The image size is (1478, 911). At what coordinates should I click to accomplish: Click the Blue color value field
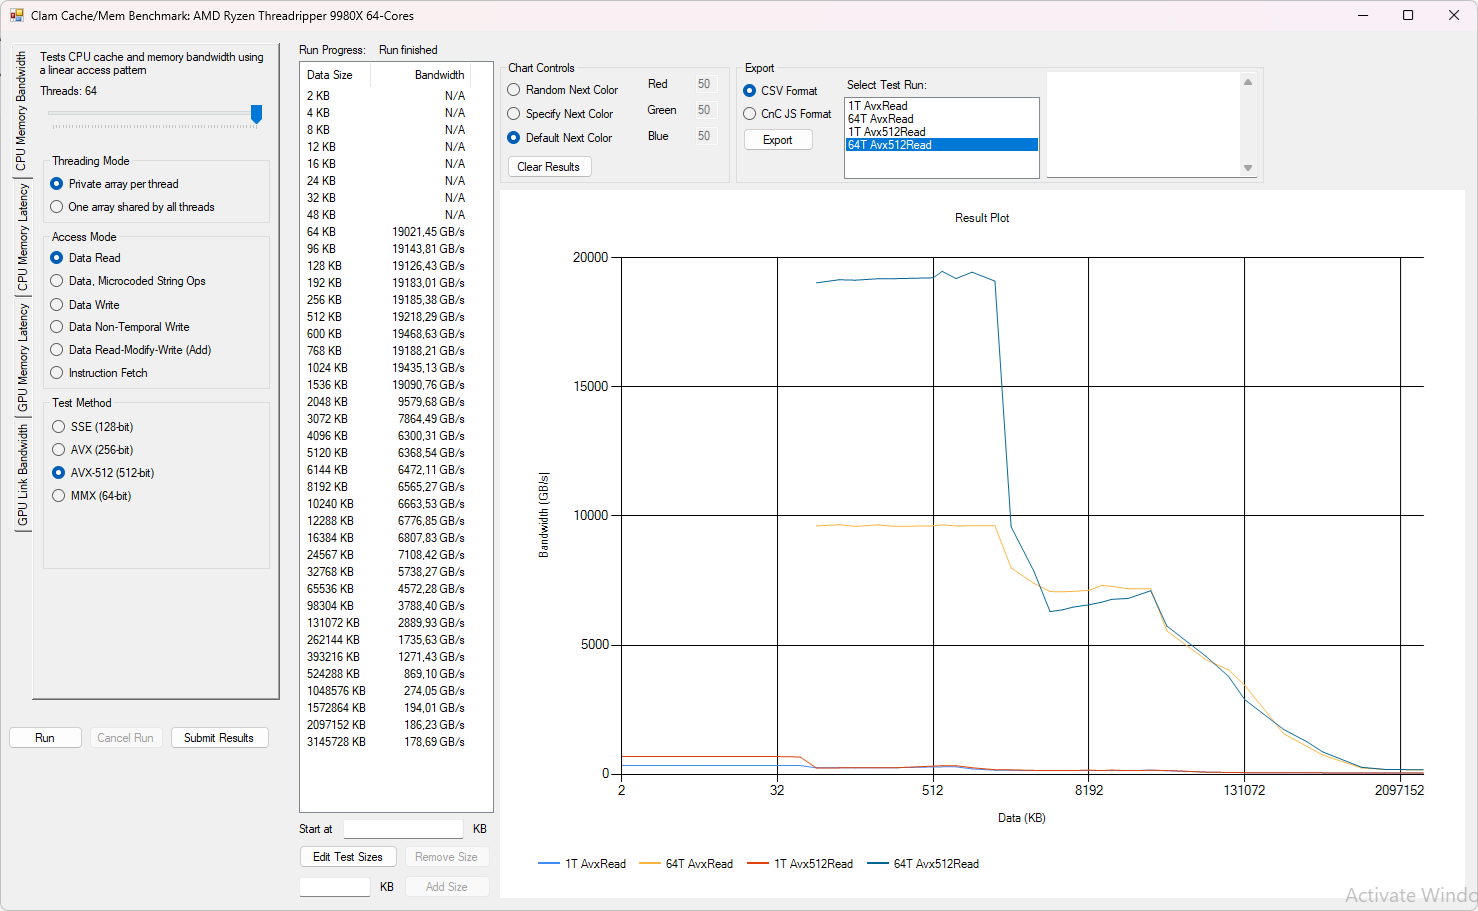click(706, 136)
